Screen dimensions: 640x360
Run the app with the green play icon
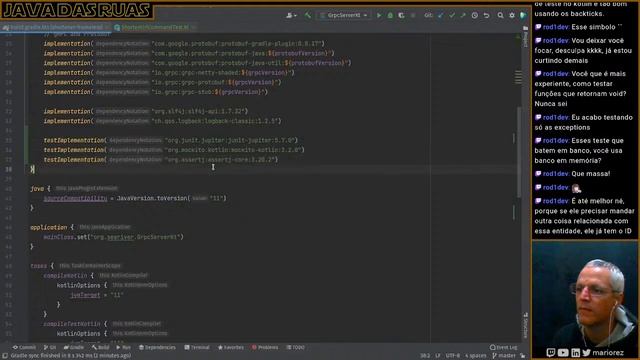pyautogui.click(x=379, y=16)
